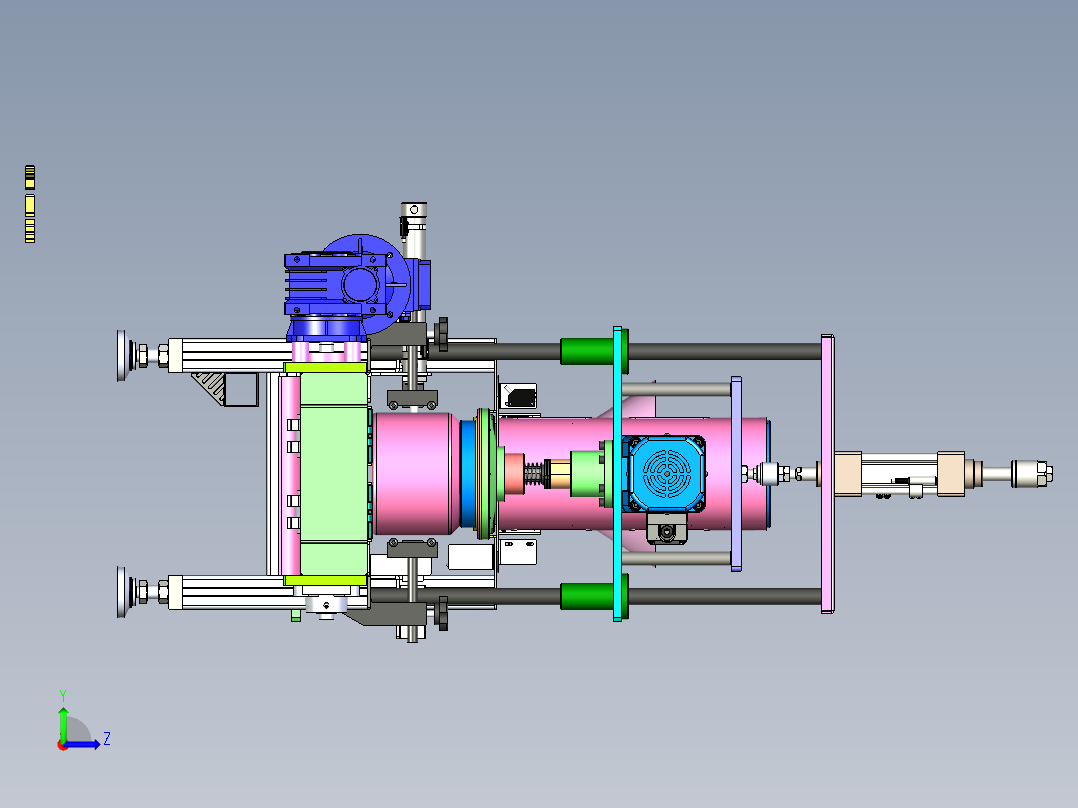Select the lavender intermediate plate
1078x808 pixels.
736,474
